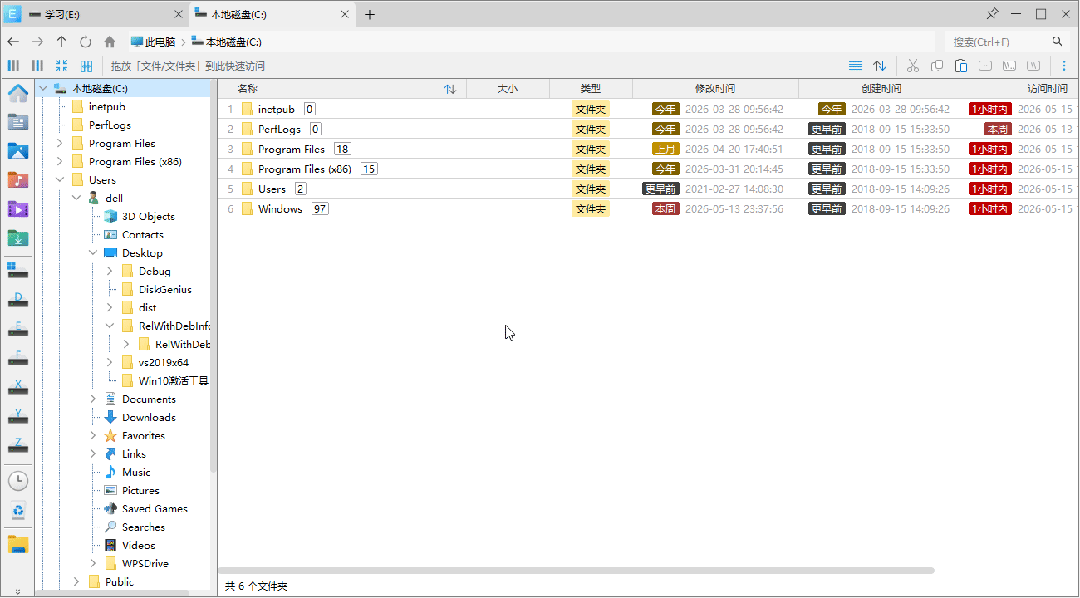This screenshot has width=1080, height=598.
Task: Expand Program Files (x86) in the tree
Action: point(60,162)
